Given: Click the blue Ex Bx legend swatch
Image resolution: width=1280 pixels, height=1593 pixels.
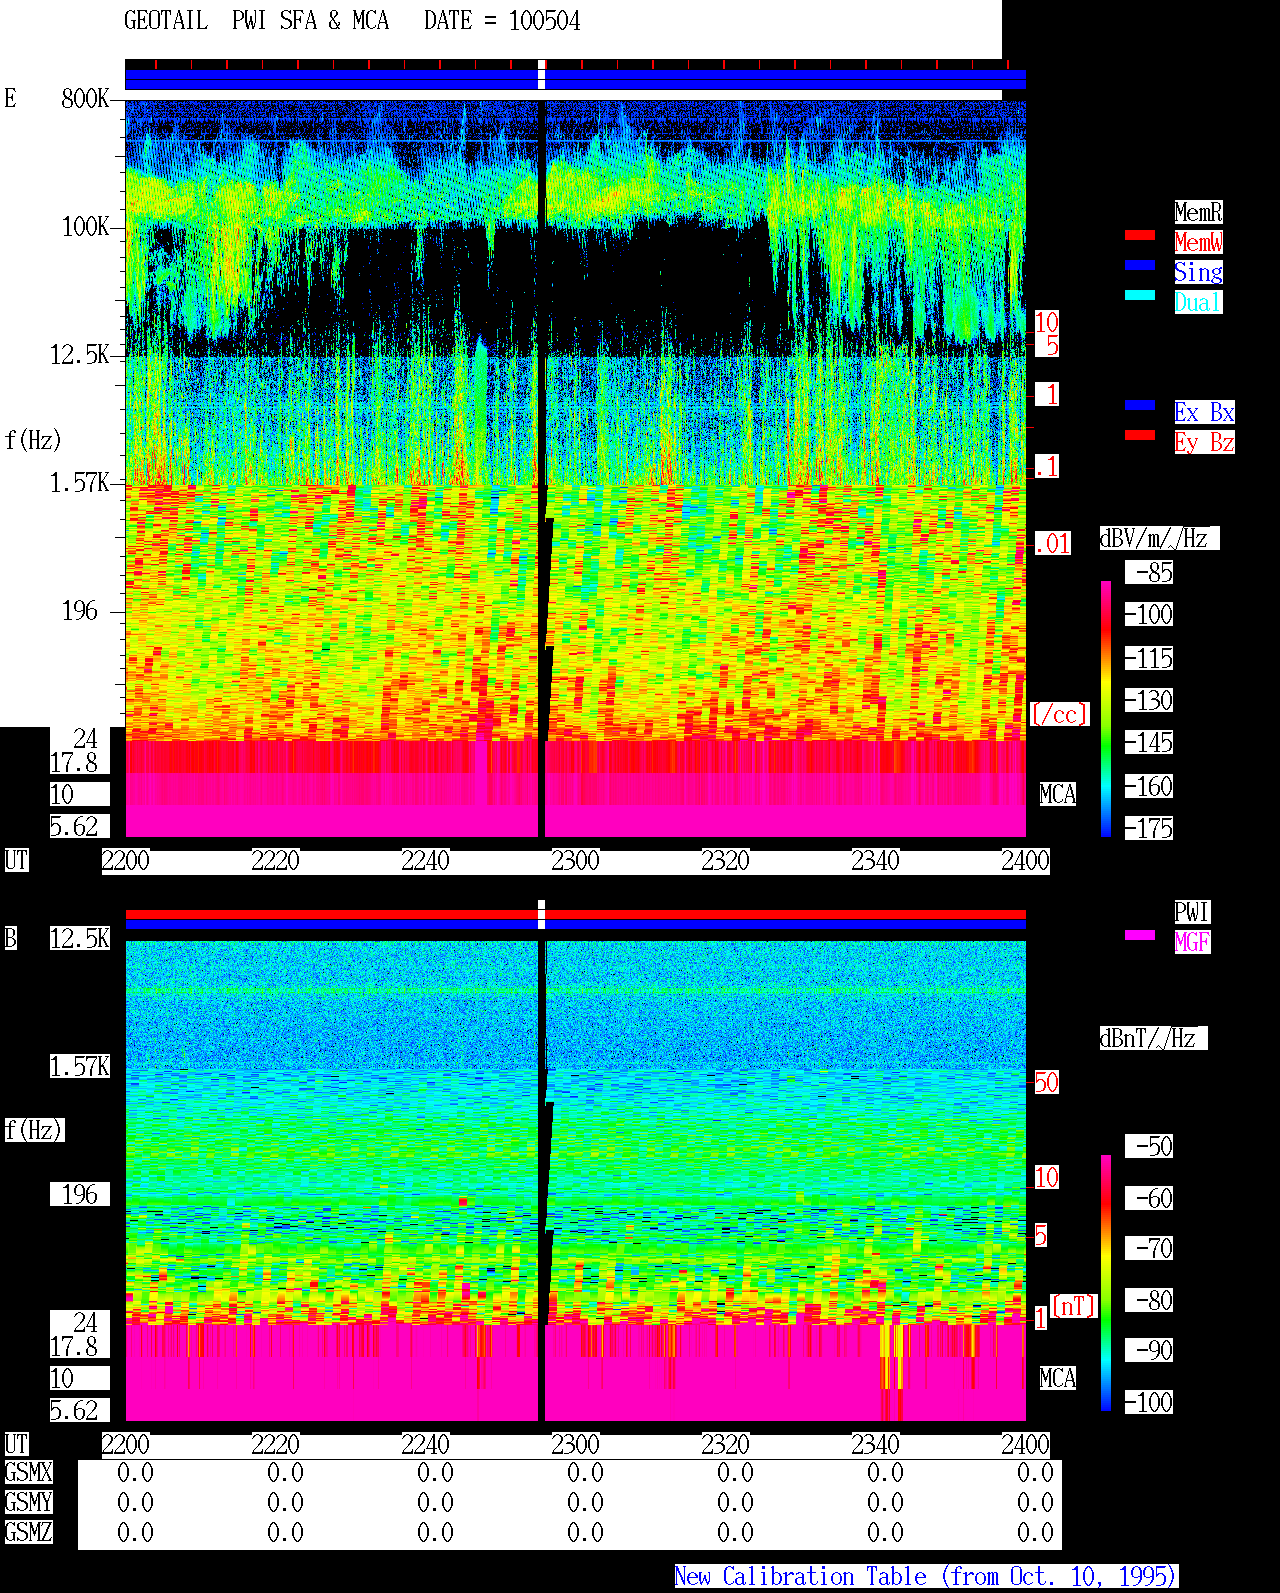Looking at the screenshot, I should (x=1140, y=405).
